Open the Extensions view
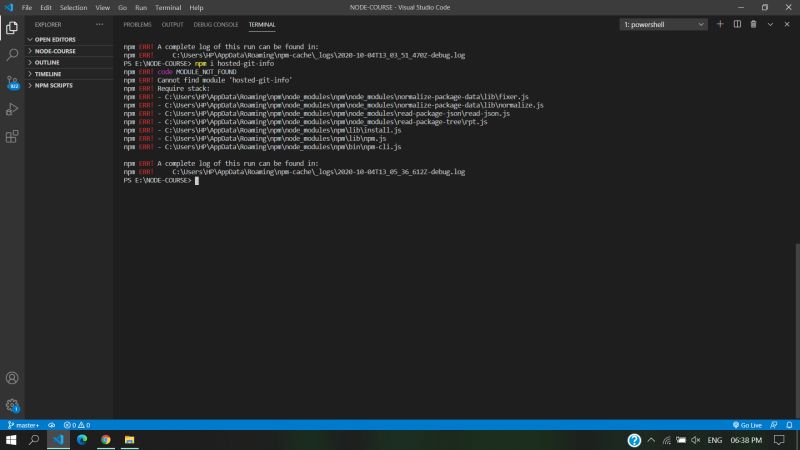 coord(12,136)
